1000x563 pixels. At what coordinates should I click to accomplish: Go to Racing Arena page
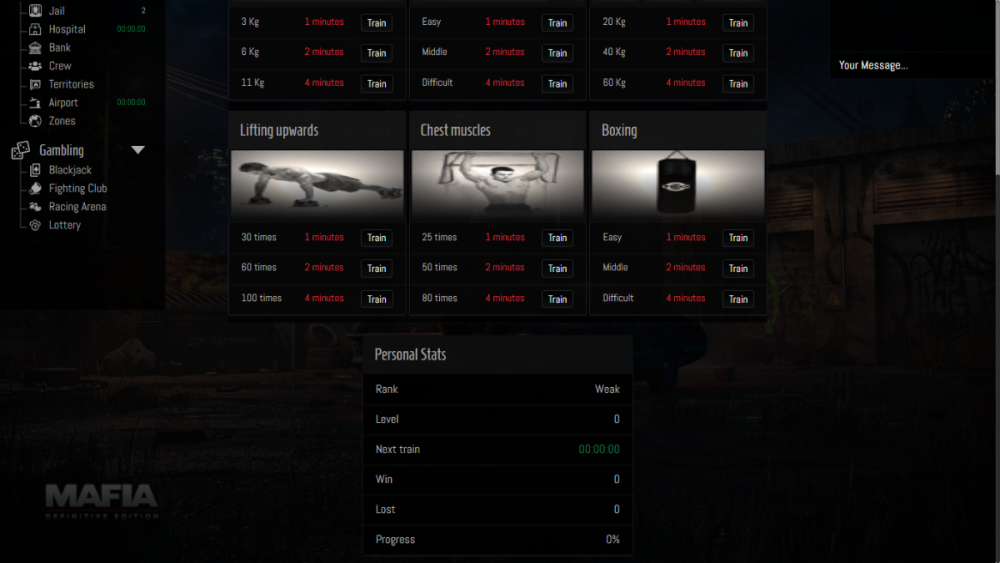pyautogui.click(x=77, y=207)
